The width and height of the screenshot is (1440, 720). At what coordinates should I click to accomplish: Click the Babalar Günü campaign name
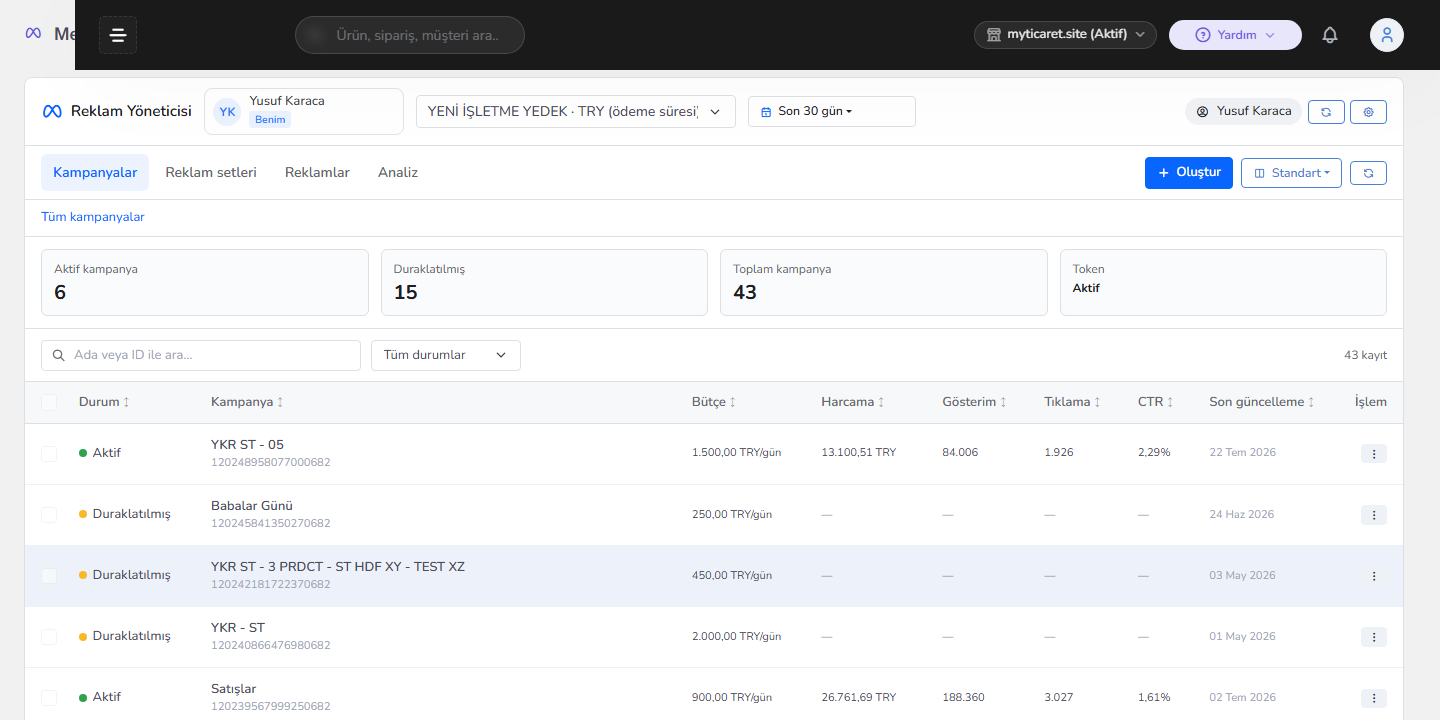click(252, 506)
